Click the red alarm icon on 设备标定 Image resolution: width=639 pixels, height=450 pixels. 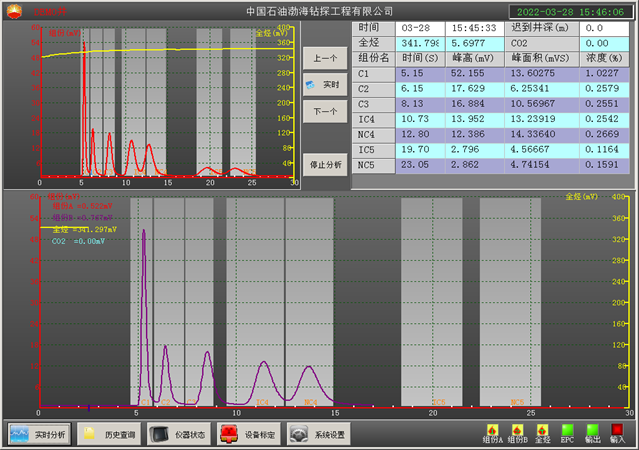(x=229, y=434)
